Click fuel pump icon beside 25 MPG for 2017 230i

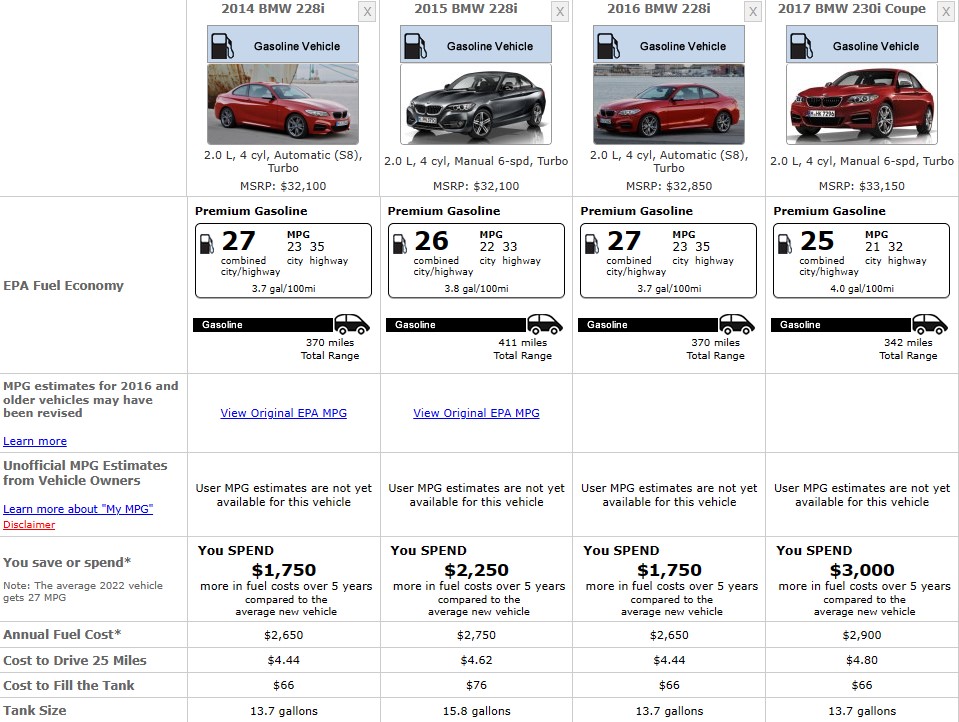[785, 244]
